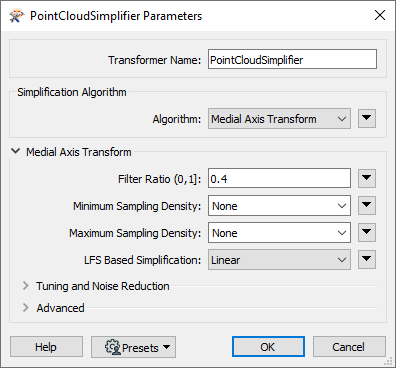Image resolution: width=396 pixels, height=368 pixels.
Task: Click the Cancel button
Action: [x=349, y=347]
